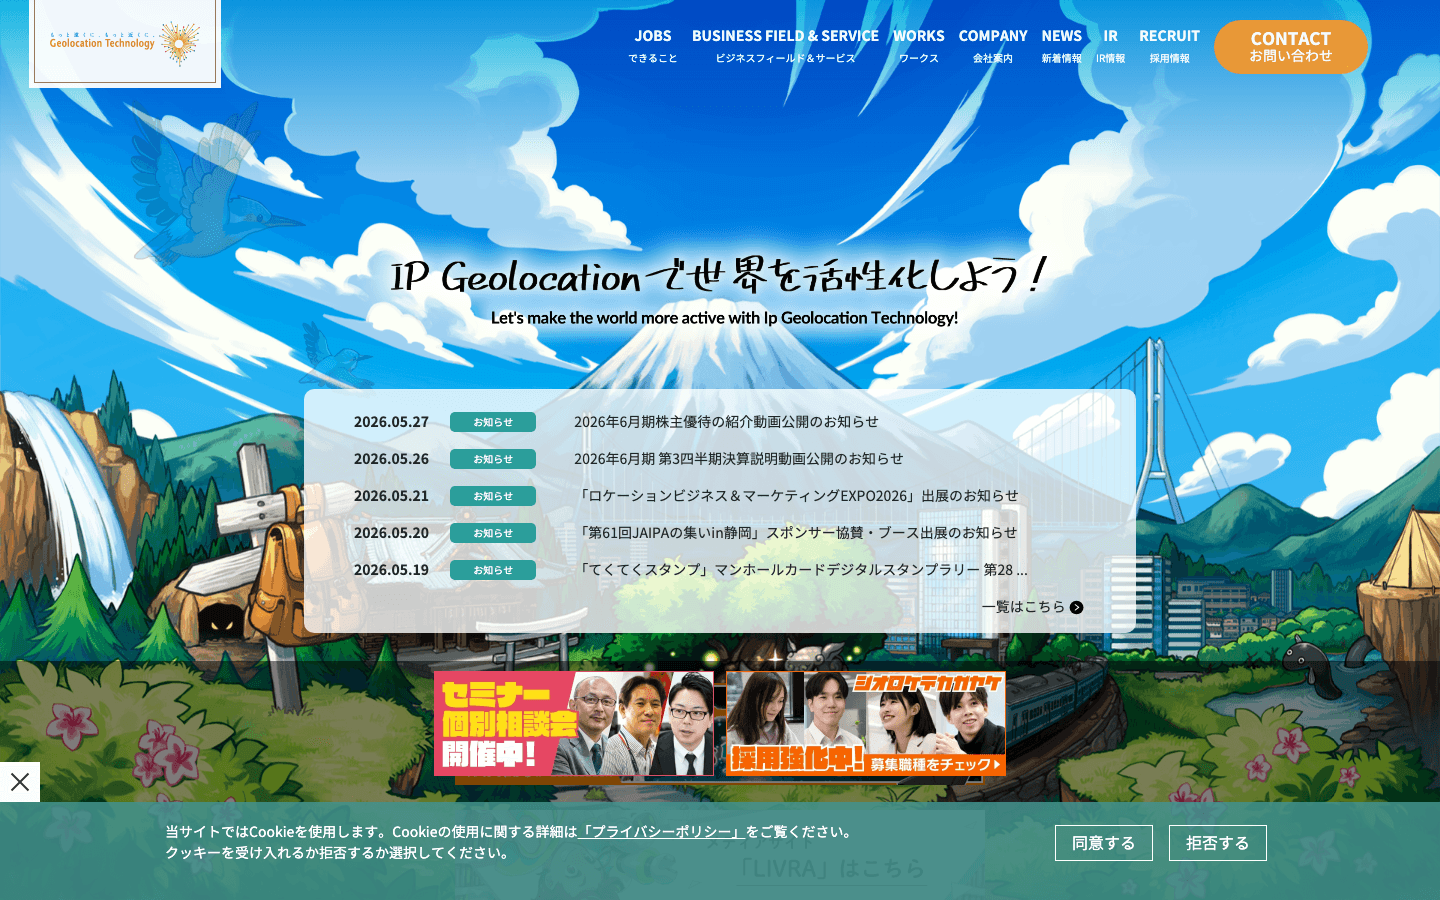This screenshot has width=1440, height=900.
Task: Open the IR information menu
Action: point(1110,46)
